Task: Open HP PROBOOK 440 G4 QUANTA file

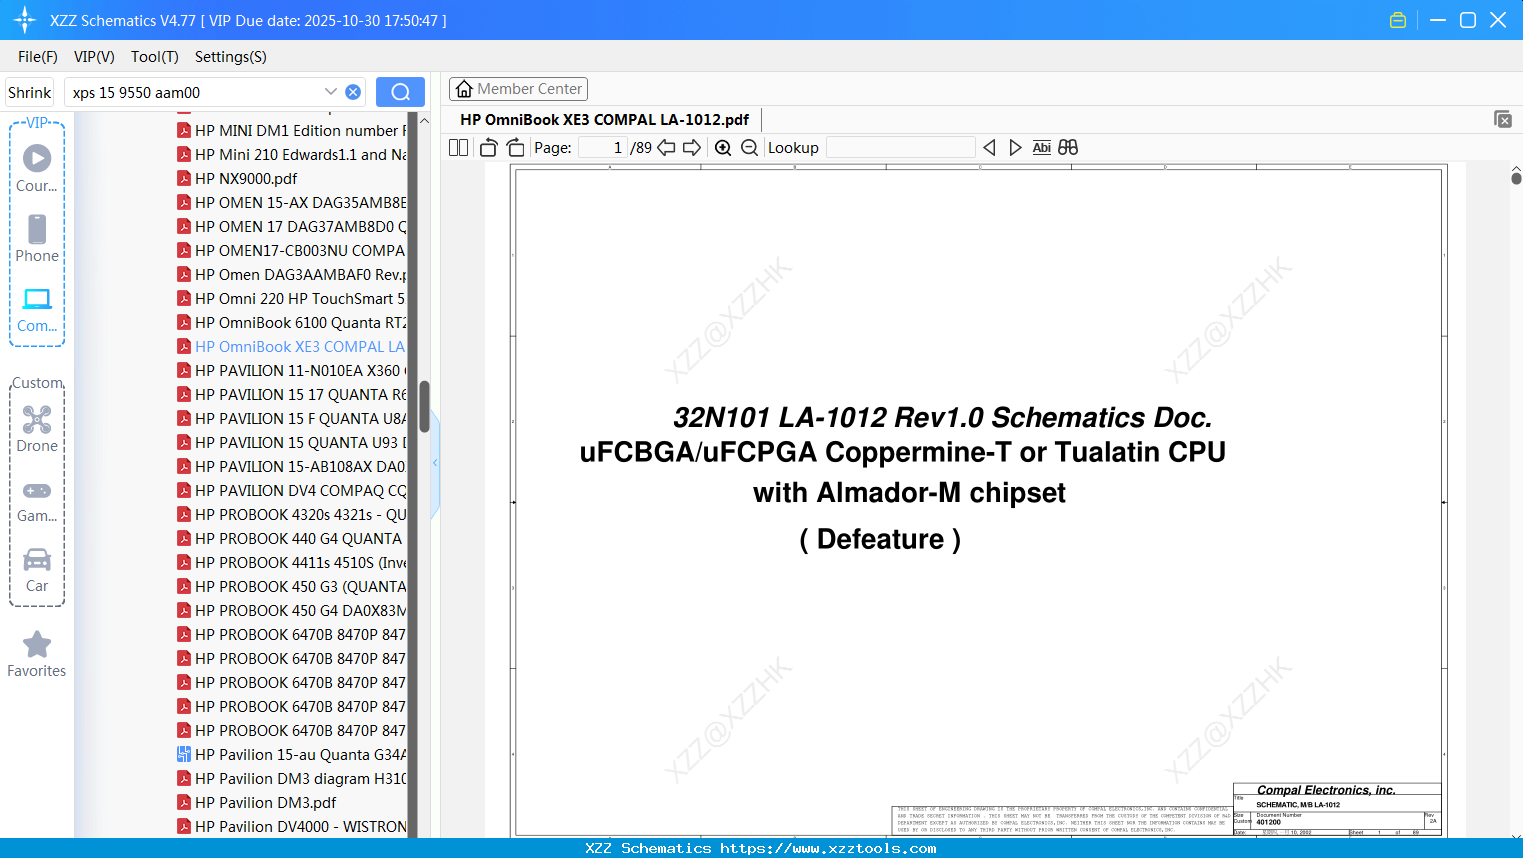Action: pos(290,538)
